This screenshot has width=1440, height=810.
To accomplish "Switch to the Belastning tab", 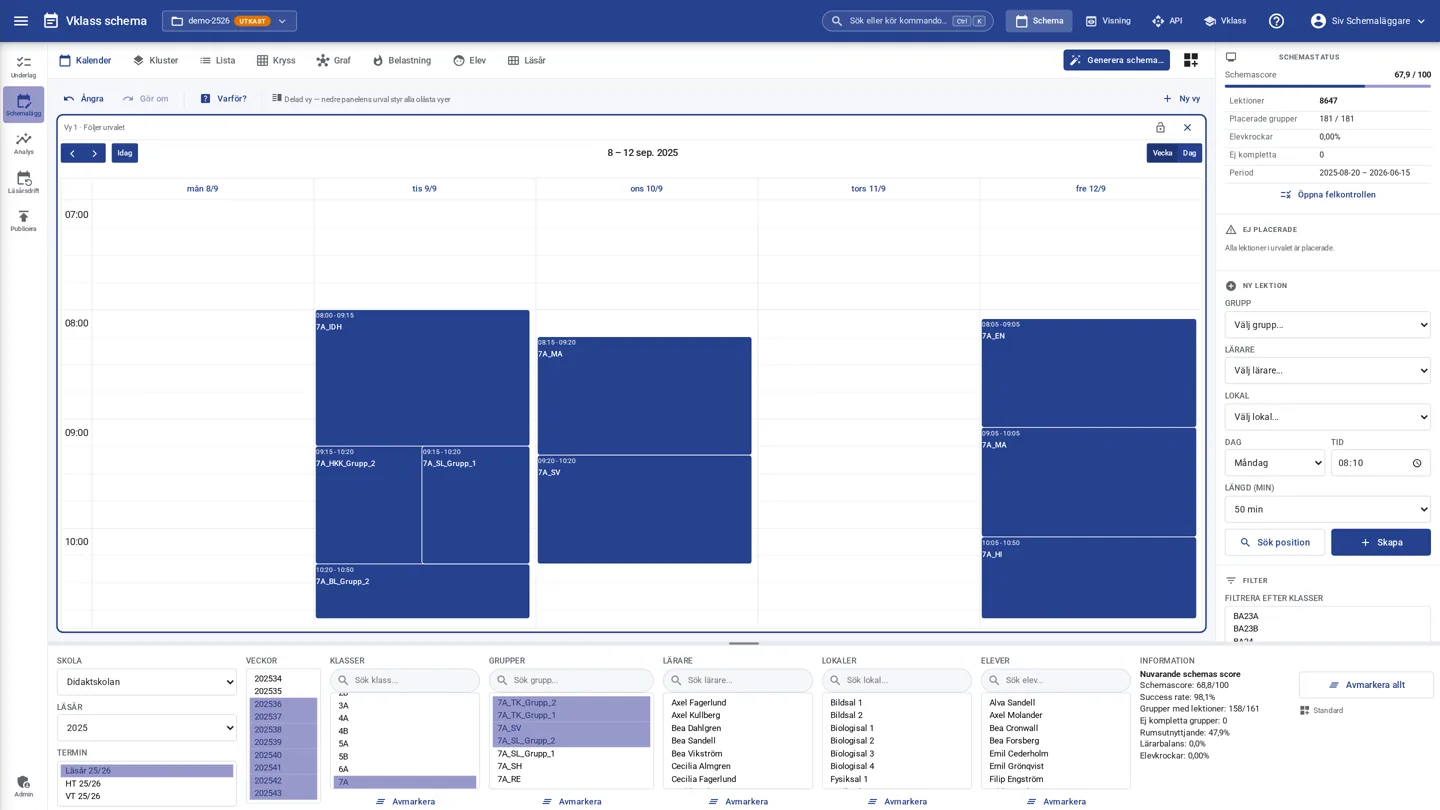I will pos(401,61).
